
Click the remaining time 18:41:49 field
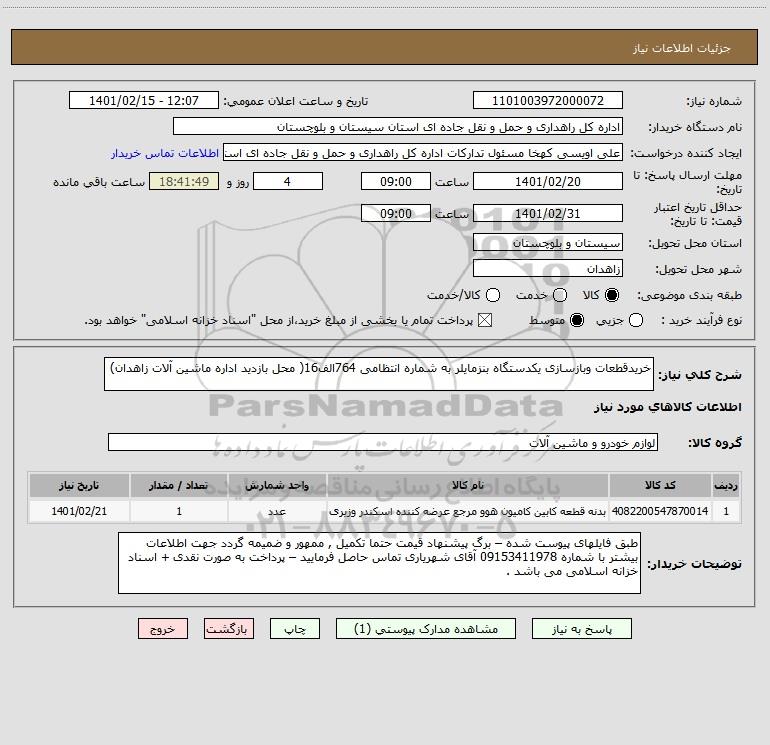pyautogui.click(x=184, y=181)
